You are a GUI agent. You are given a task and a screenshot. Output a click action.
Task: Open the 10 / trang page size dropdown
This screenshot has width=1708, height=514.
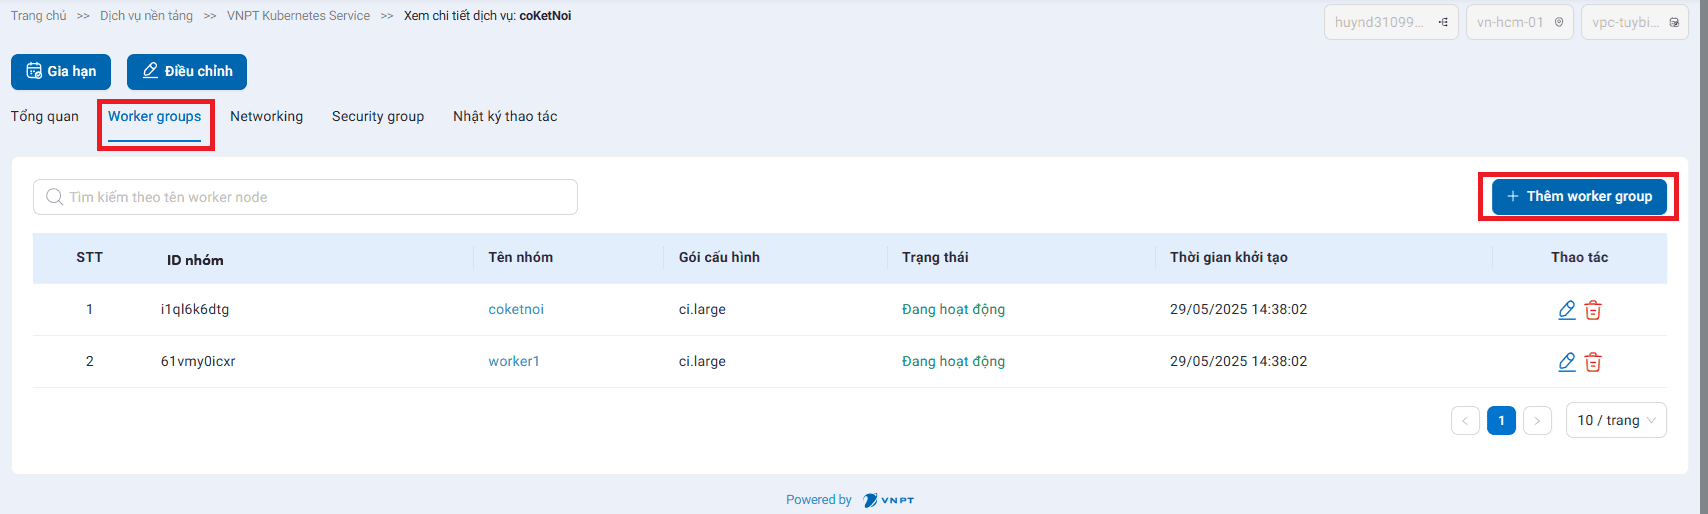pyautogui.click(x=1615, y=421)
